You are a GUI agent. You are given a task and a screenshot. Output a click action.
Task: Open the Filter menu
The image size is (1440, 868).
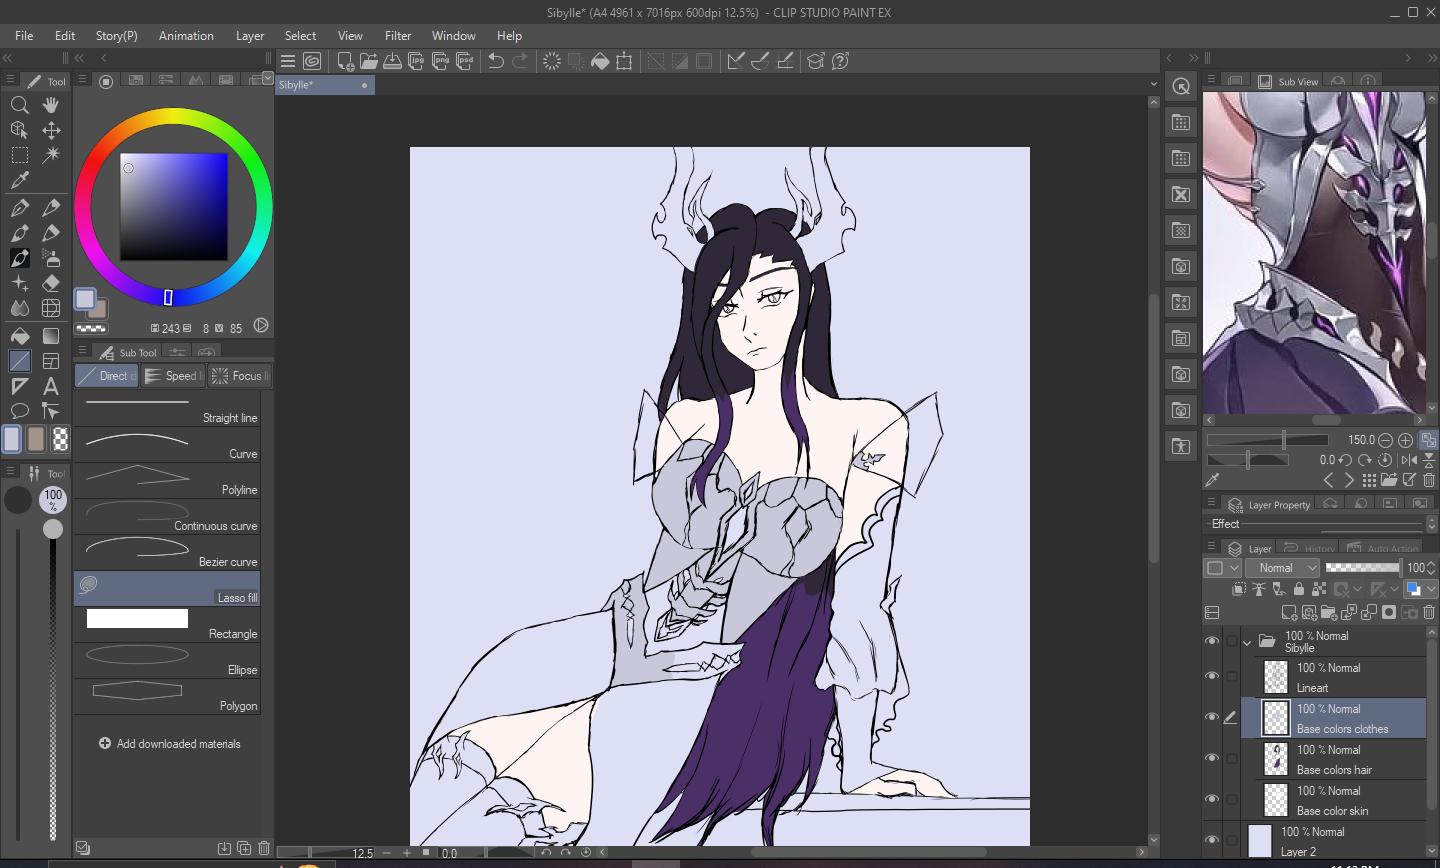coord(397,35)
